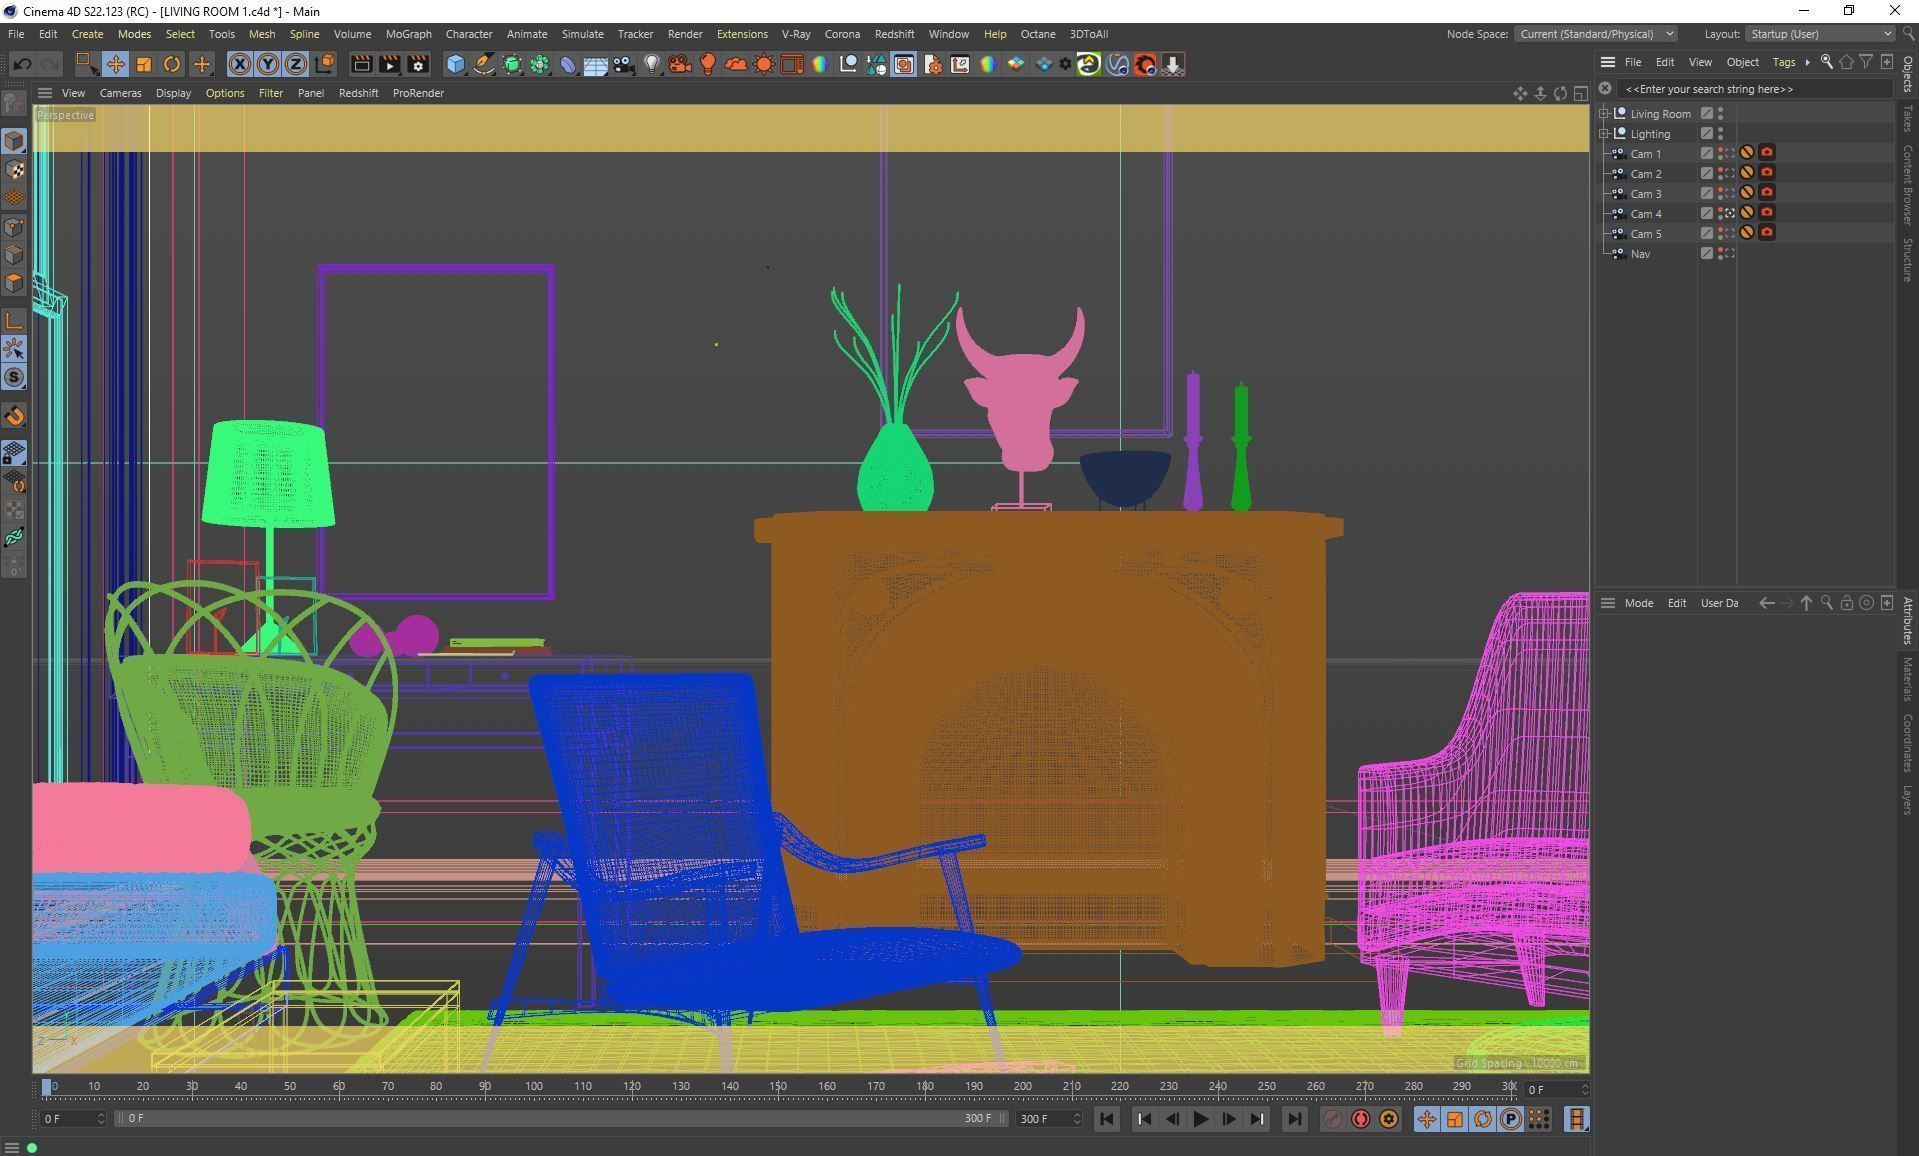
Task: Open the Object Manager Tags menu
Action: click(x=1784, y=62)
